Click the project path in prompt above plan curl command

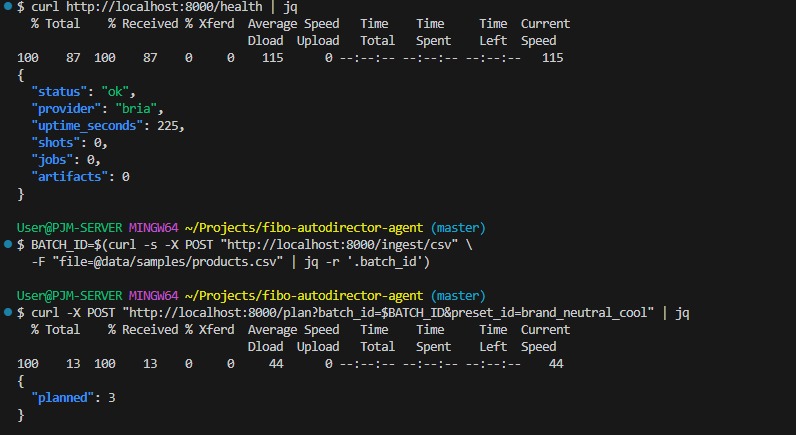(x=304, y=295)
